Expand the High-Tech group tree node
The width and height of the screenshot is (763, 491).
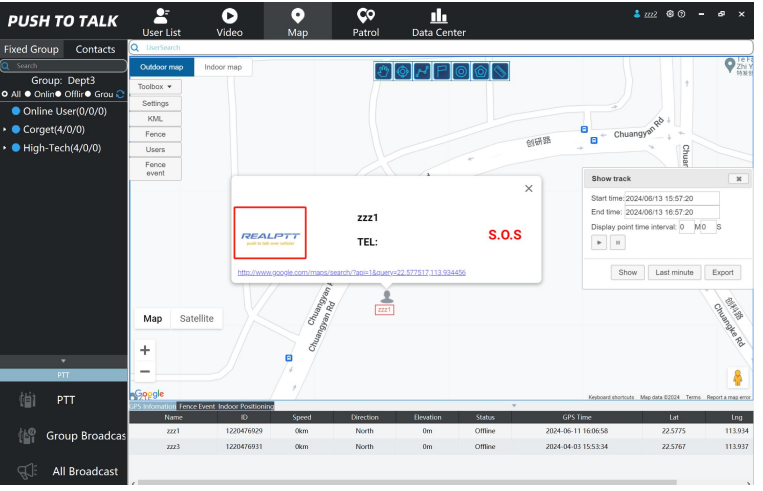tap(5, 148)
